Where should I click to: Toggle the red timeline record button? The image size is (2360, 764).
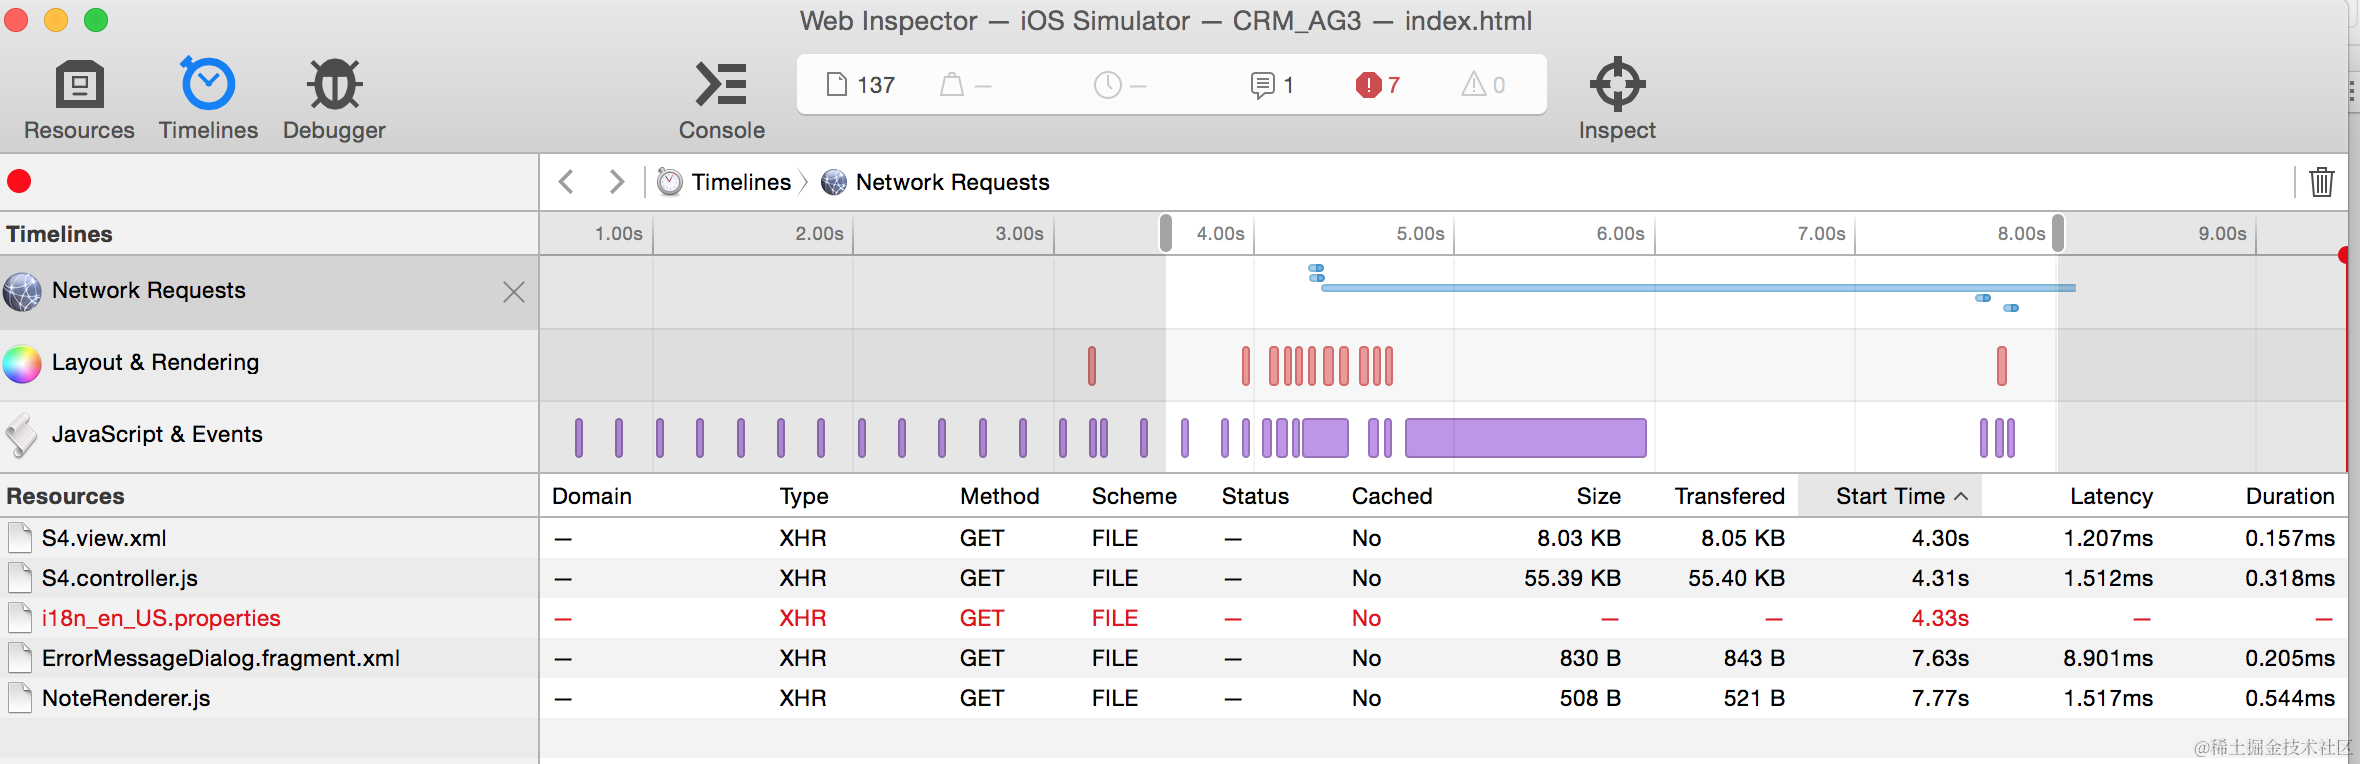point(19,181)
